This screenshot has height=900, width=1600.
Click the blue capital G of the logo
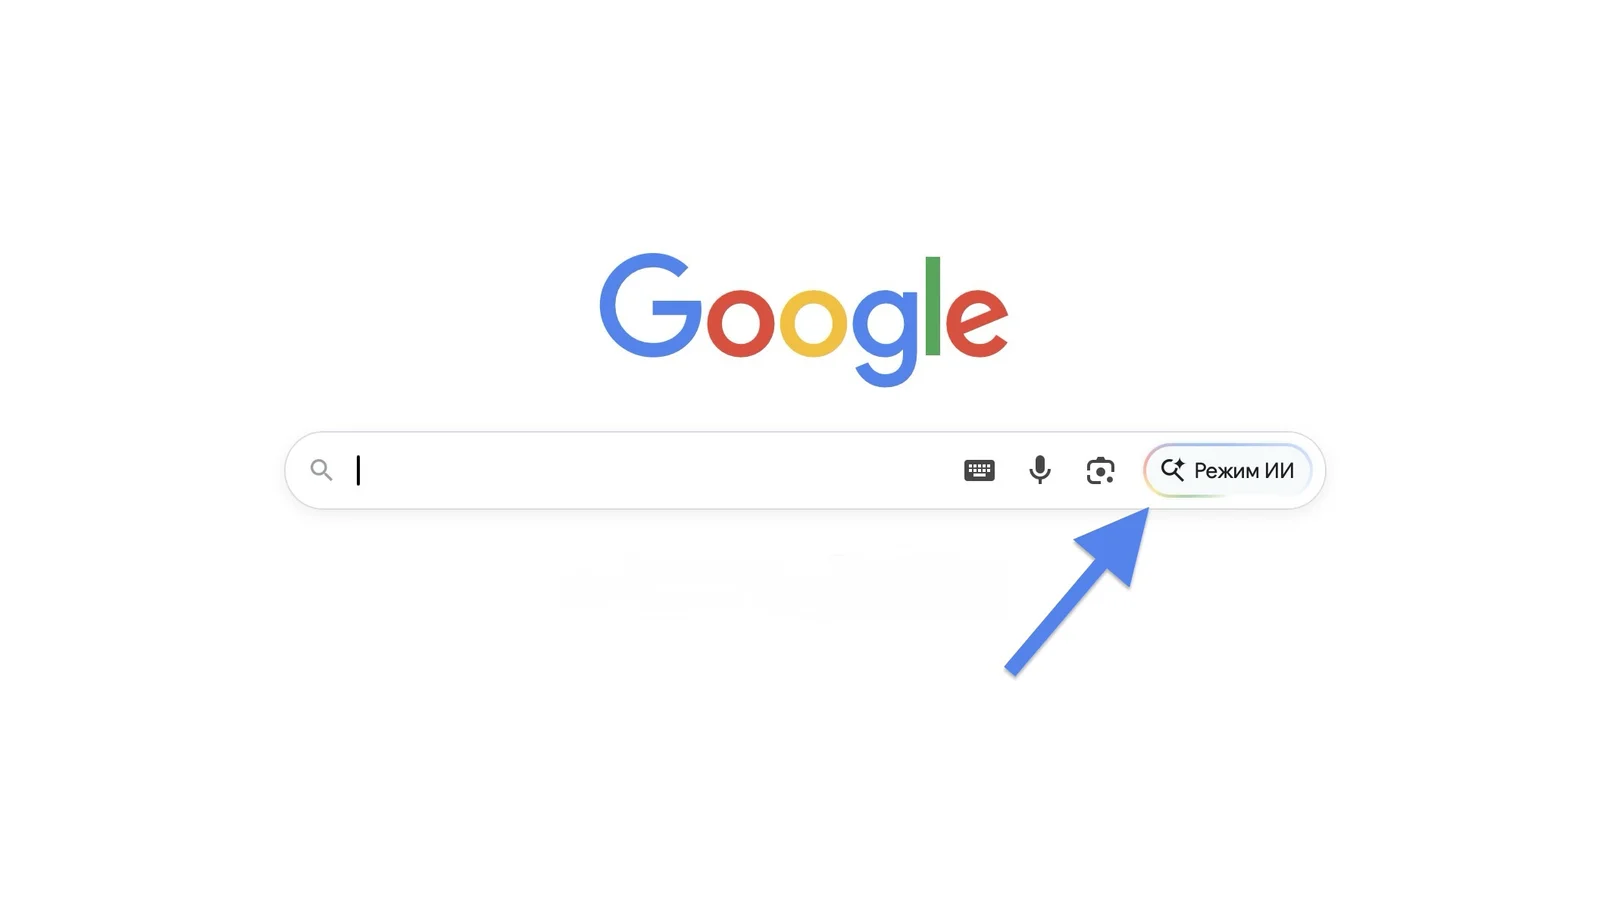pyautogui.click(x=651, y=305)
